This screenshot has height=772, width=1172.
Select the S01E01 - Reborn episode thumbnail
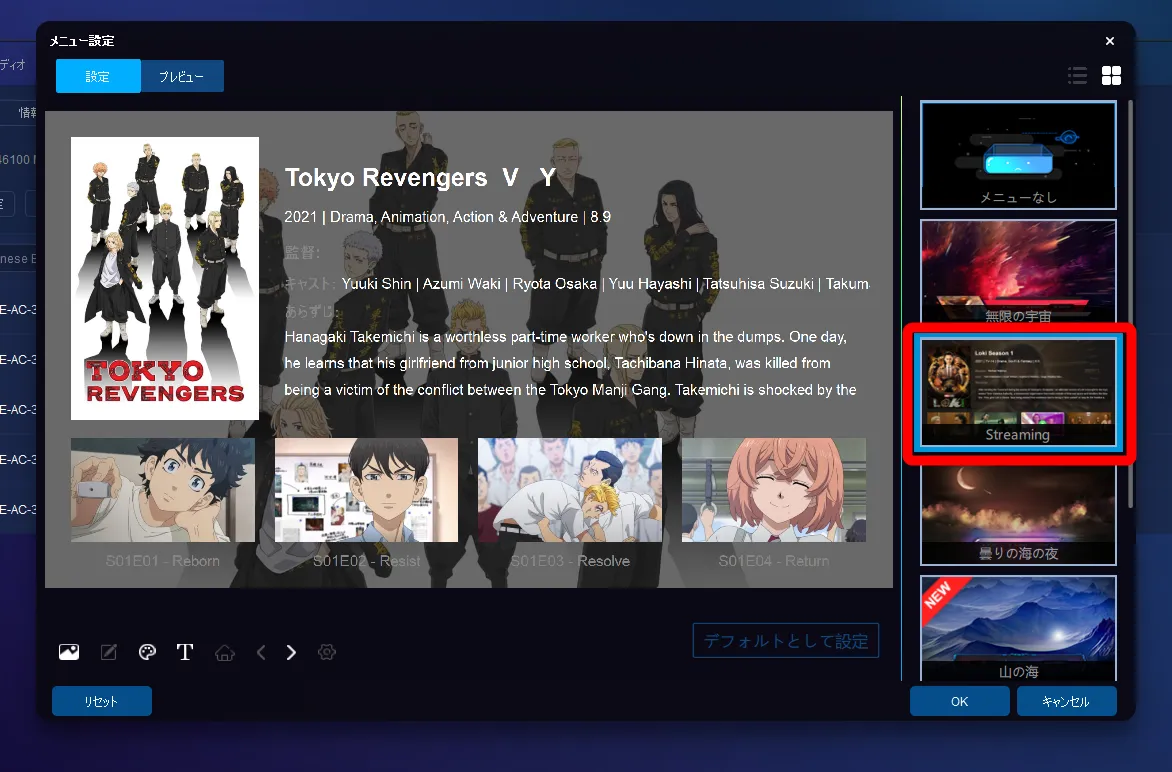(x=163, y=490)
